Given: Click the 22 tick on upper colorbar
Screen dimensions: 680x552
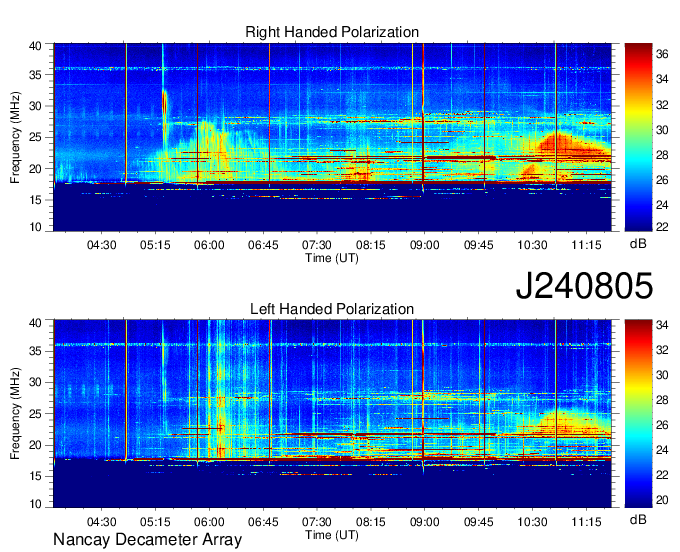Looking at the screenshot, I should point(662,226).
